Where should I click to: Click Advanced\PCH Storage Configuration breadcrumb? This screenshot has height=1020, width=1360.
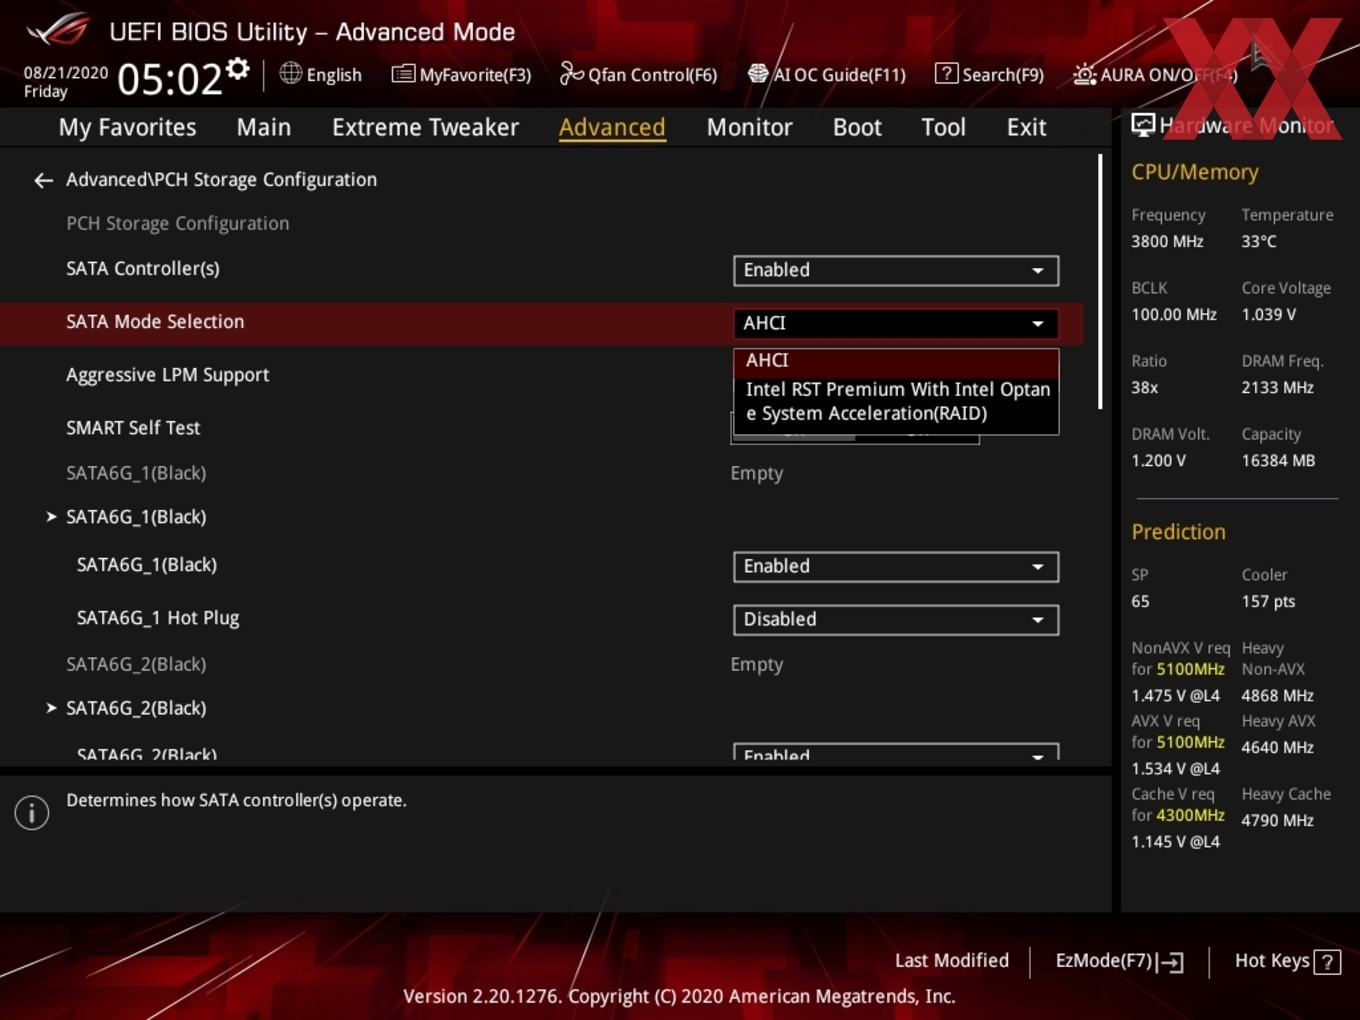221,180
